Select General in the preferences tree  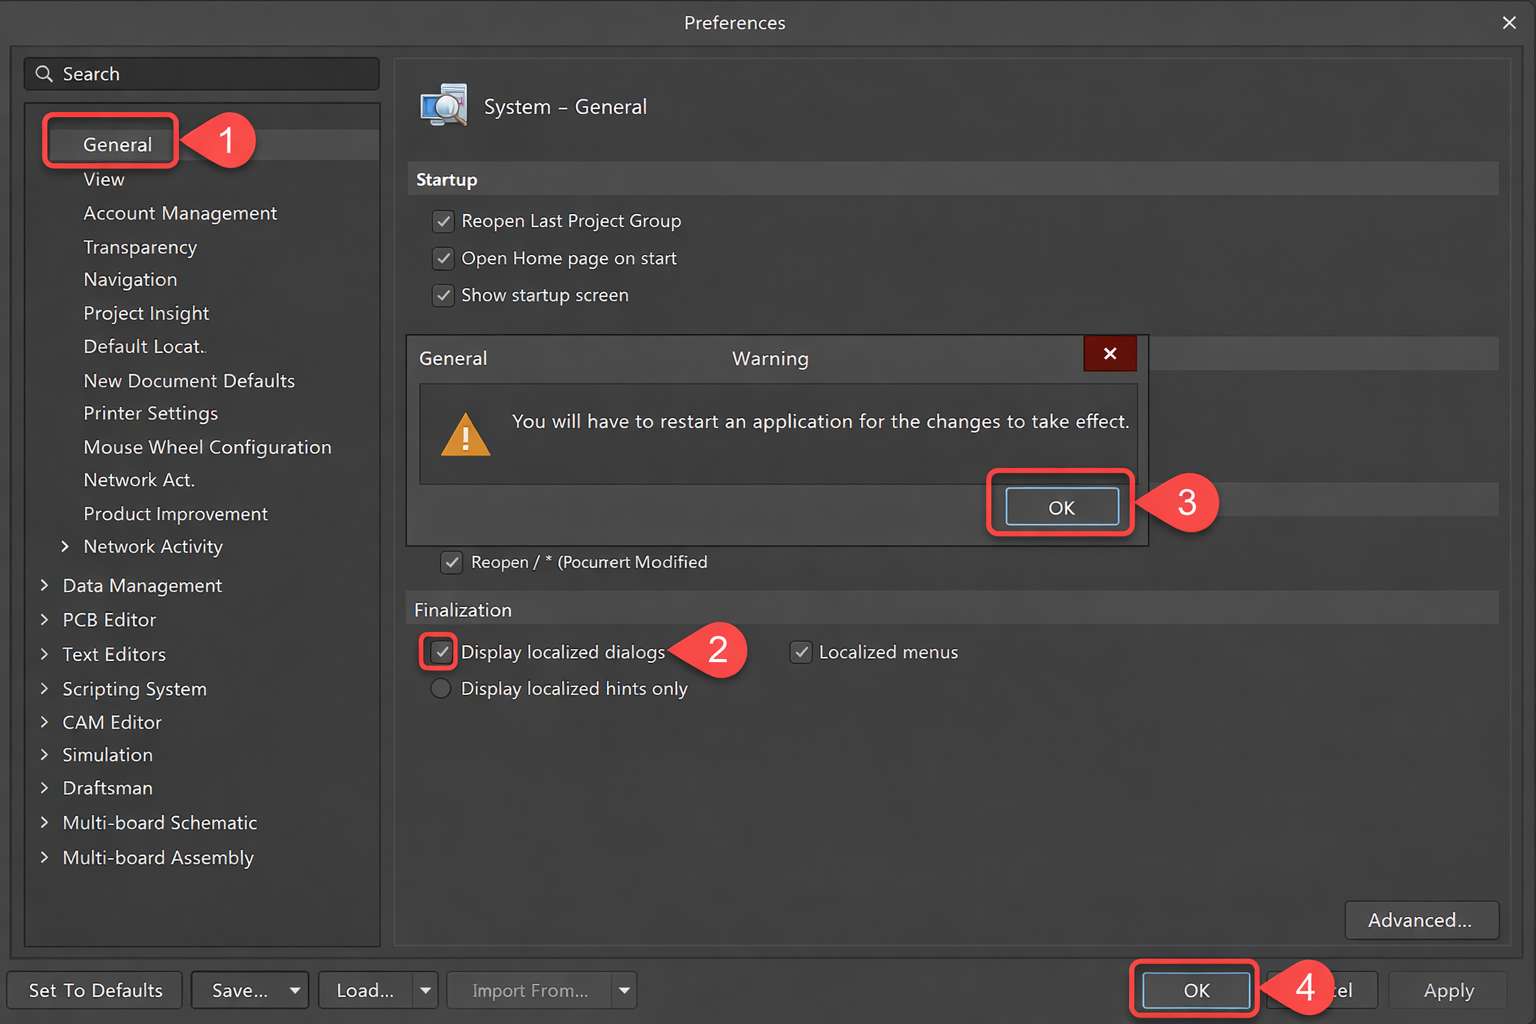point(117,145)
